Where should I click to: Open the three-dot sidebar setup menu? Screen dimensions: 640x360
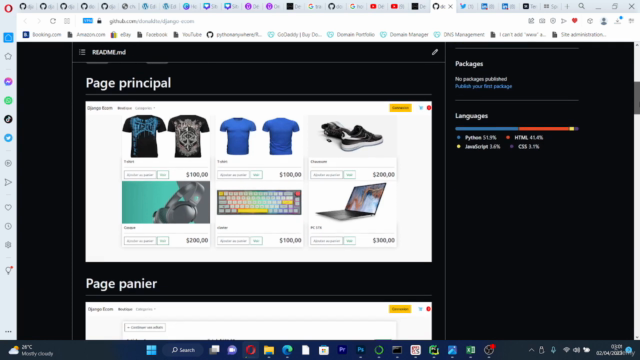[x=8, y=332]
